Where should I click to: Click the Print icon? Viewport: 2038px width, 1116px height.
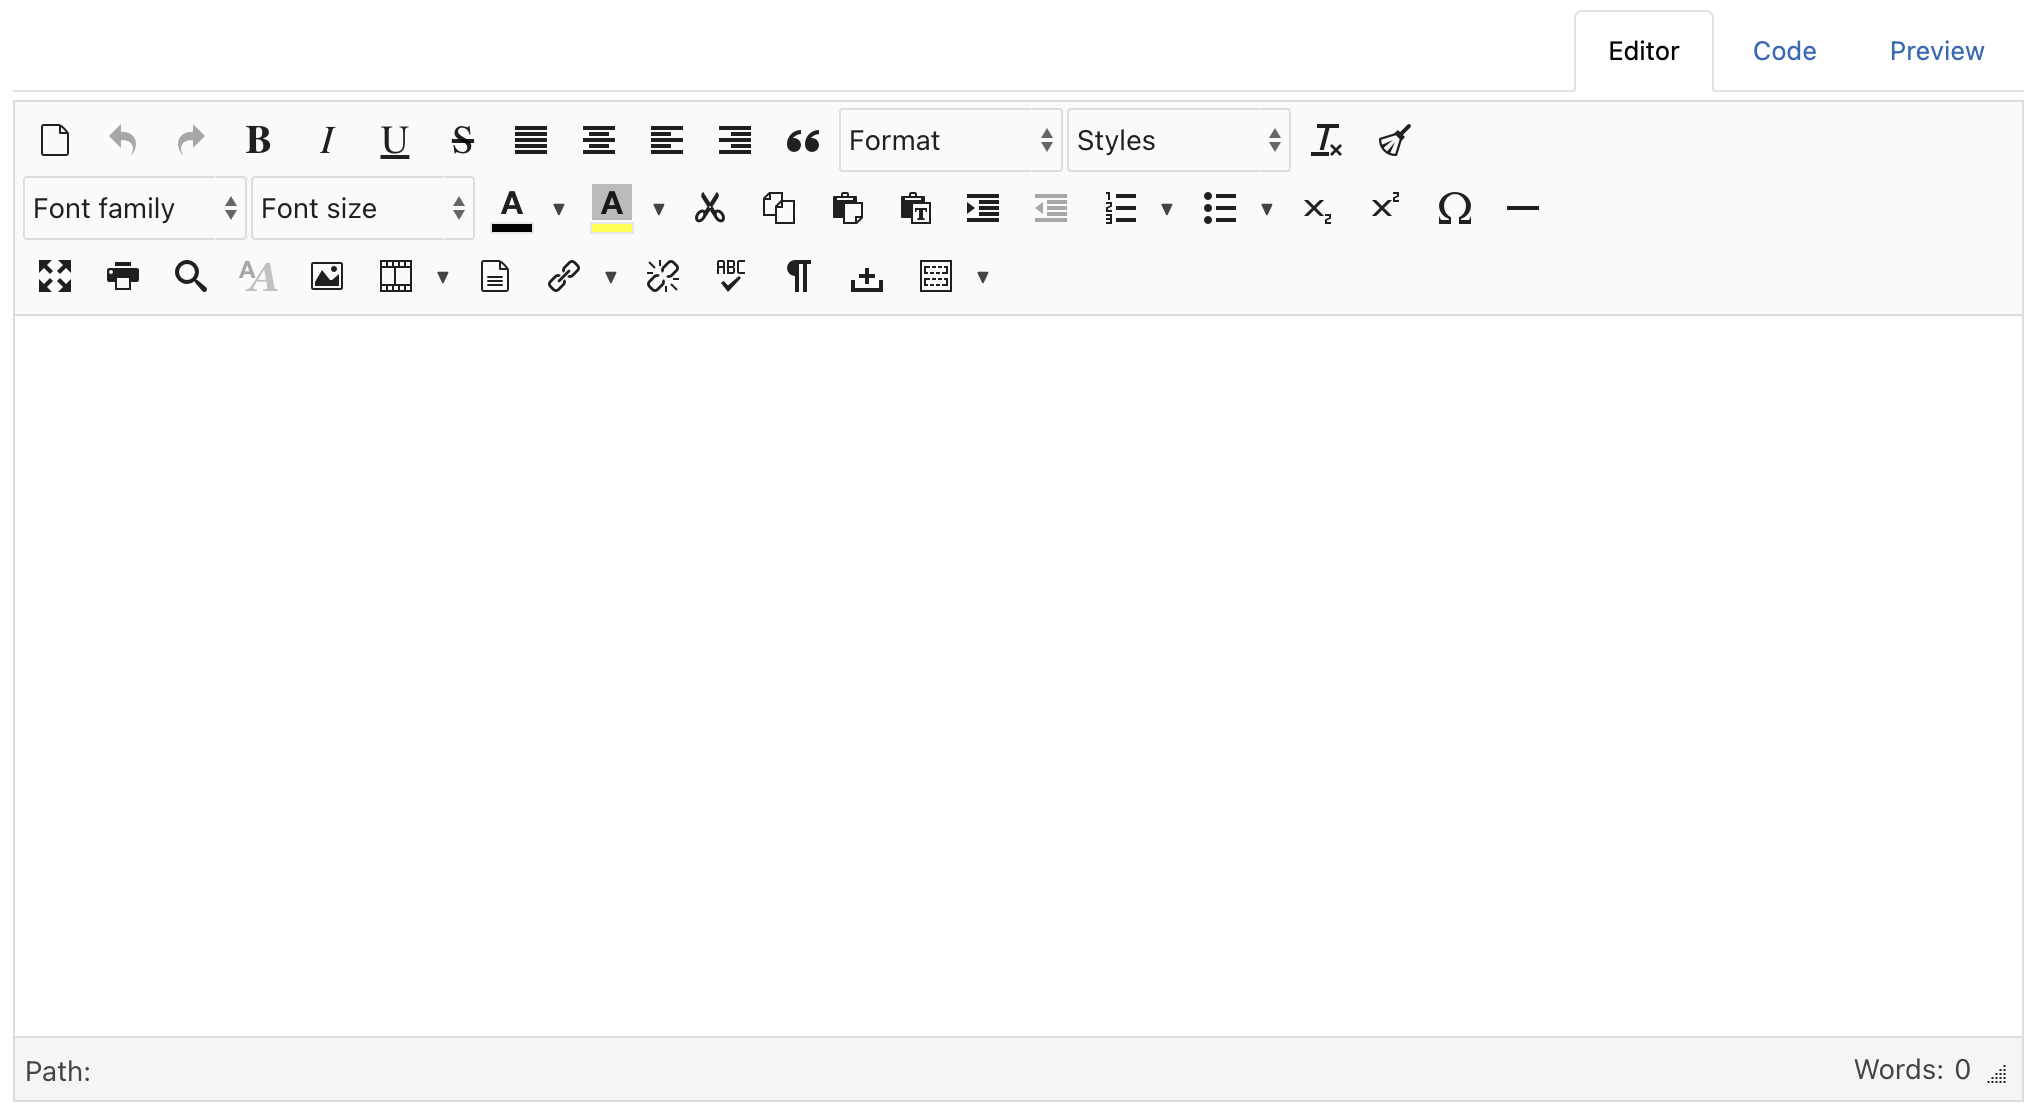coord(123,276)
